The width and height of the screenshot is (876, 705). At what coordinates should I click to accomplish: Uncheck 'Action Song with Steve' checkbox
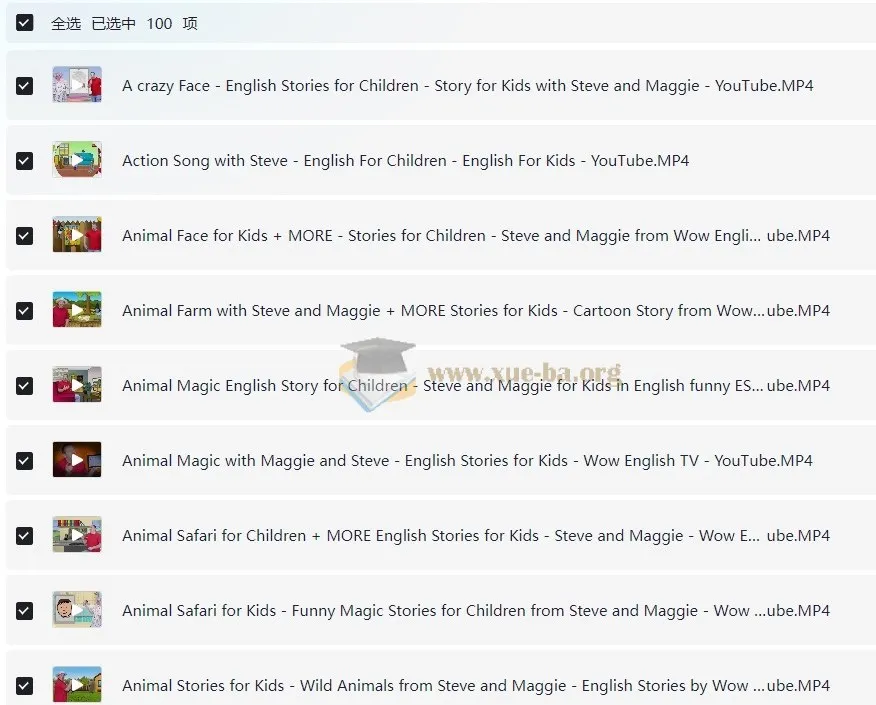tap(25, 161)
